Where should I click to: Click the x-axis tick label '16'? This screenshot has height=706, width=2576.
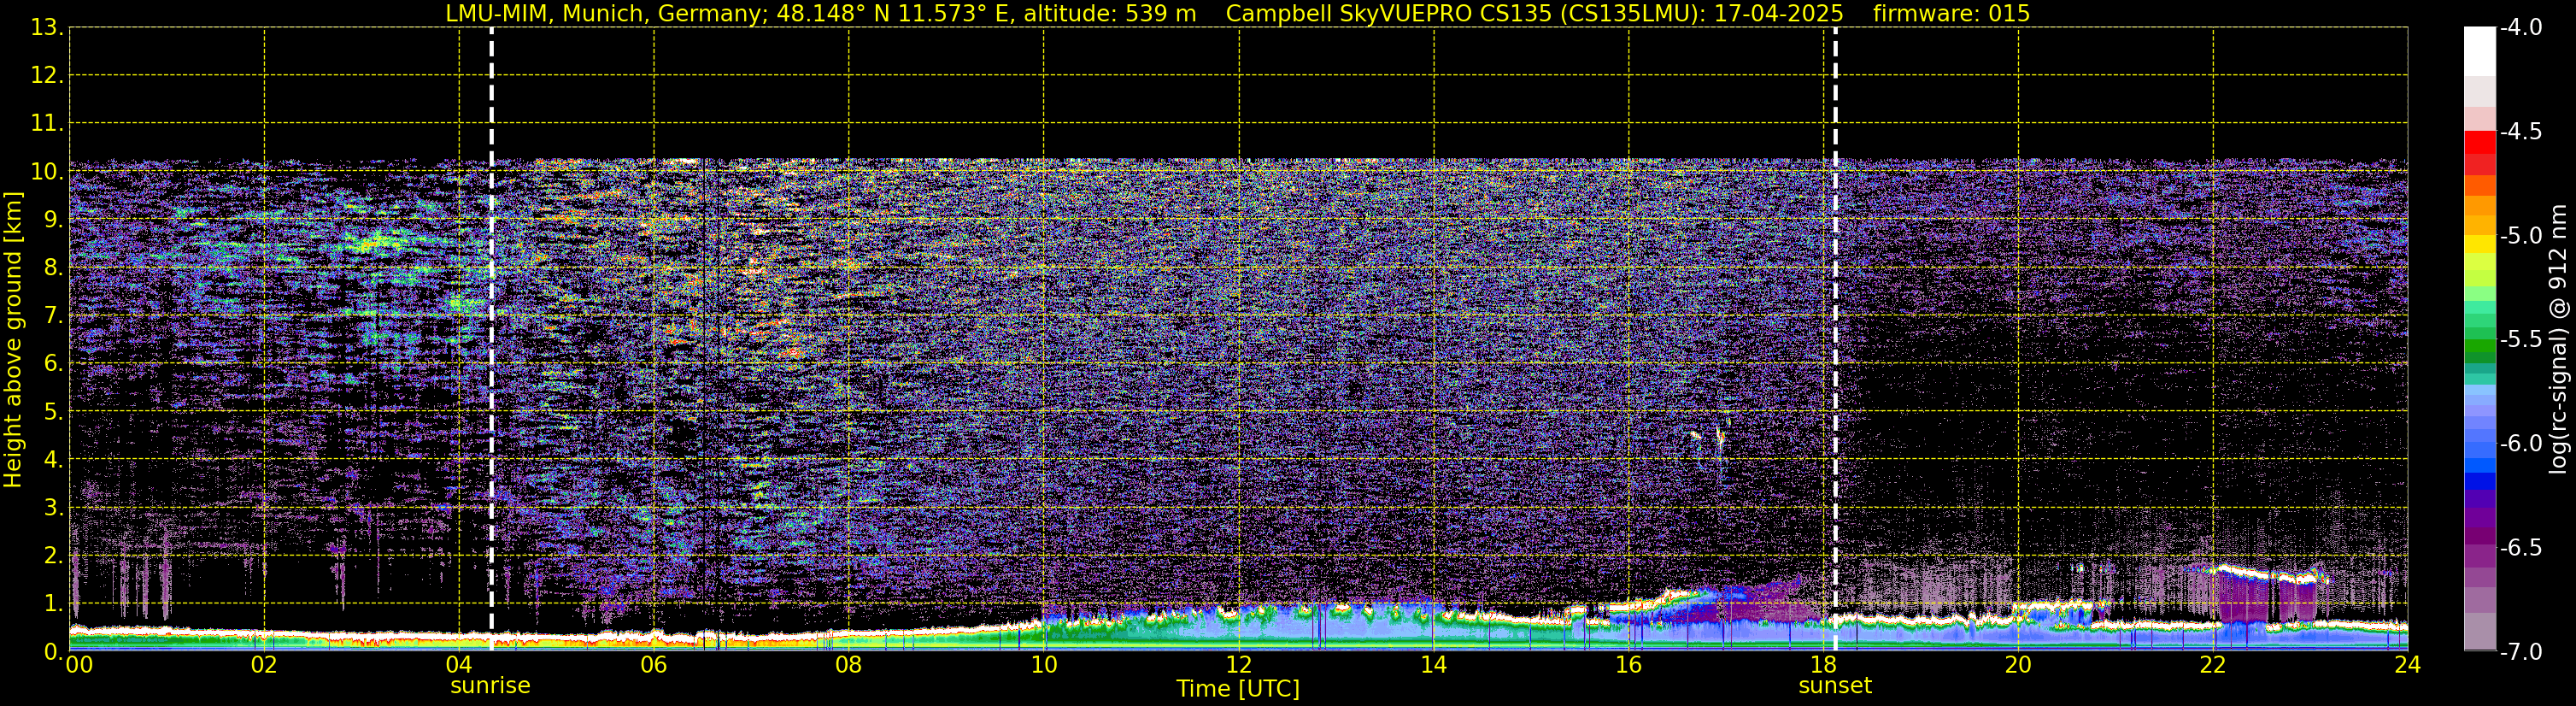tap(1628, 665)
